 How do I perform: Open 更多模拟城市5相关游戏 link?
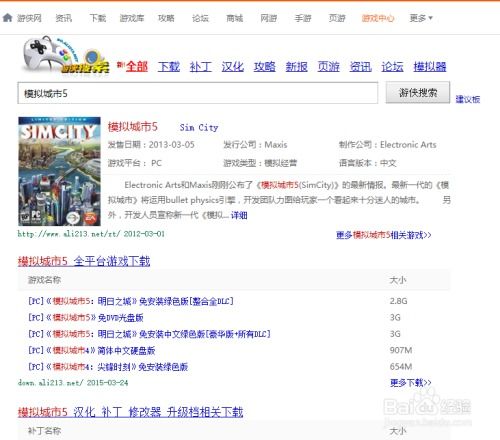point(384,235)
